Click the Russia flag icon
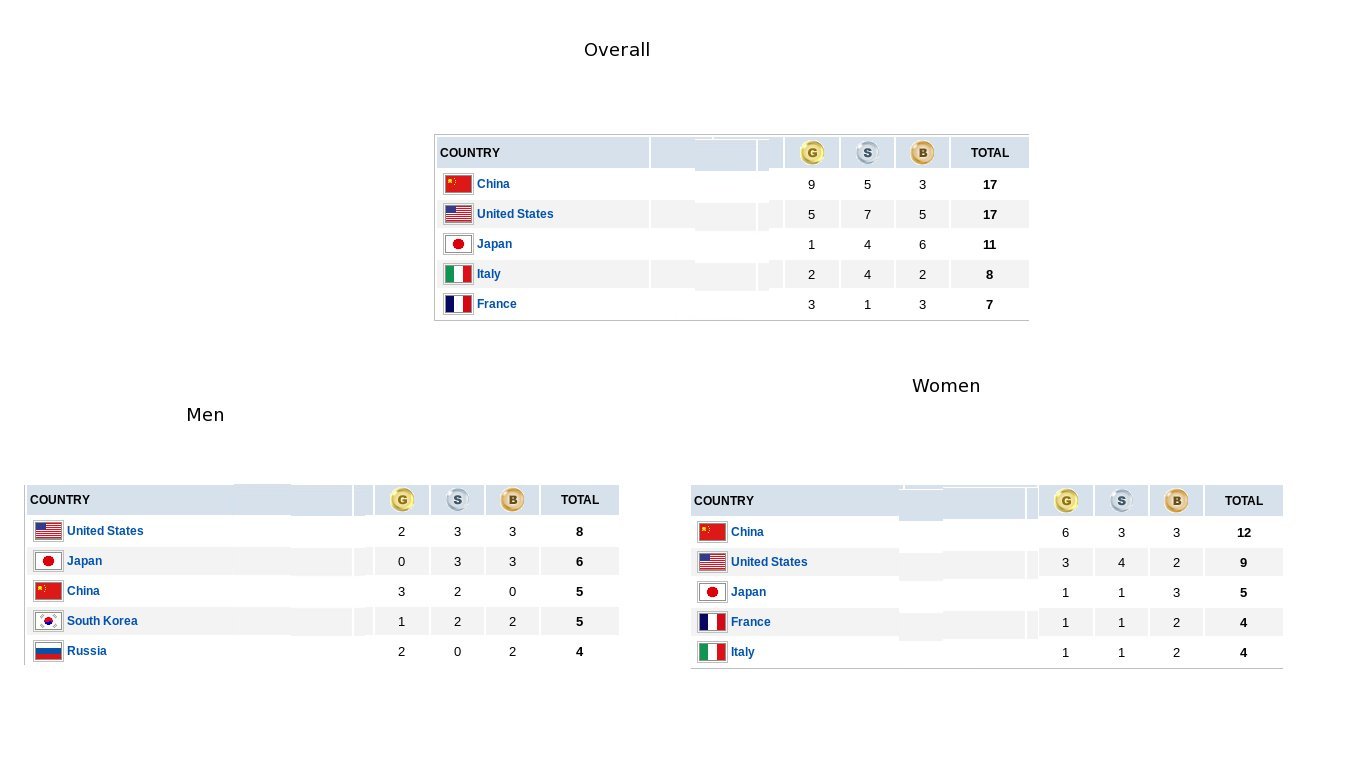Viewport: 1366px width, 768px height. tap(49, 651)
